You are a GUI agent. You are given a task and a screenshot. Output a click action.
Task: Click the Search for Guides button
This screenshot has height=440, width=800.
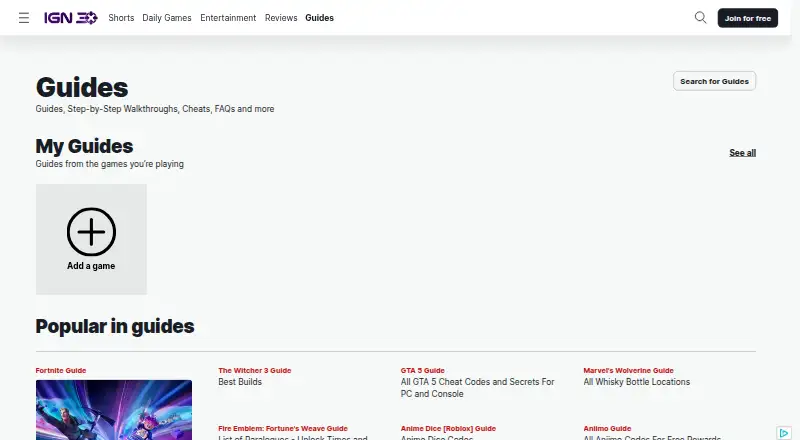pos(714,81)
